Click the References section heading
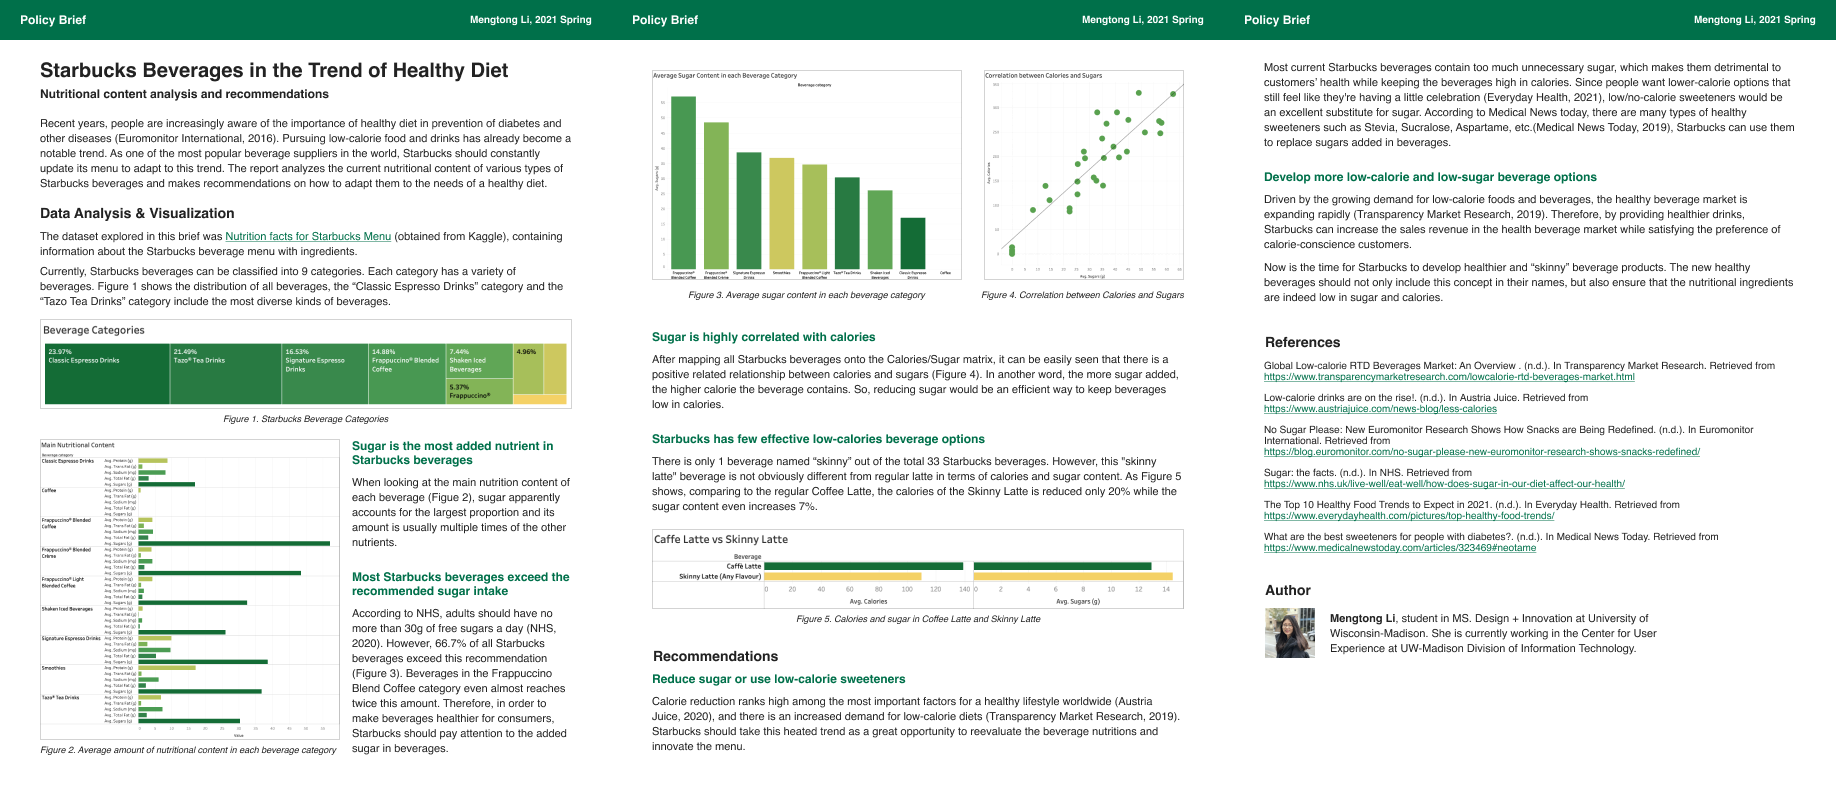The height and width of the screenshot is (792, 1836). [x=1302, y=343]
